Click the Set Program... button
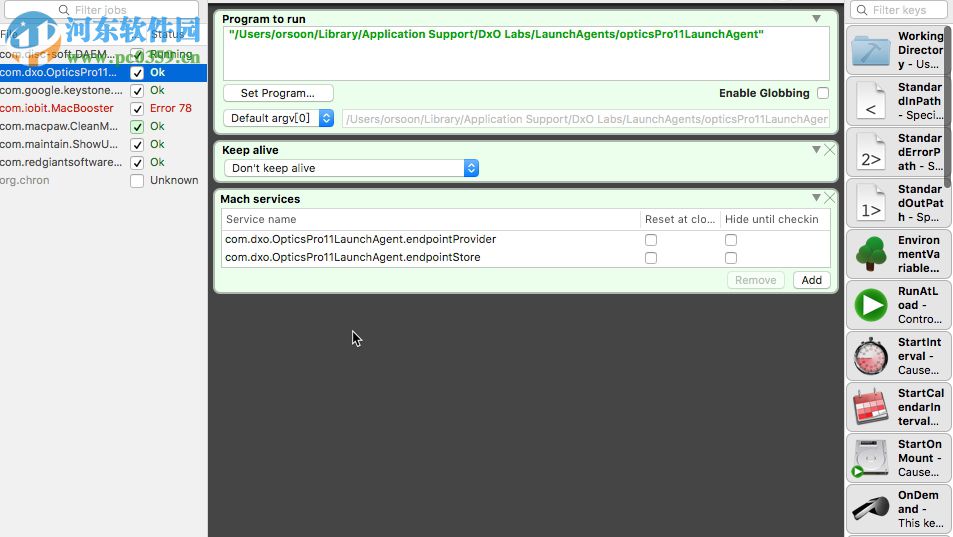This screenshot has width=953, height=537. pyautogui.click(x=278, y=93)
